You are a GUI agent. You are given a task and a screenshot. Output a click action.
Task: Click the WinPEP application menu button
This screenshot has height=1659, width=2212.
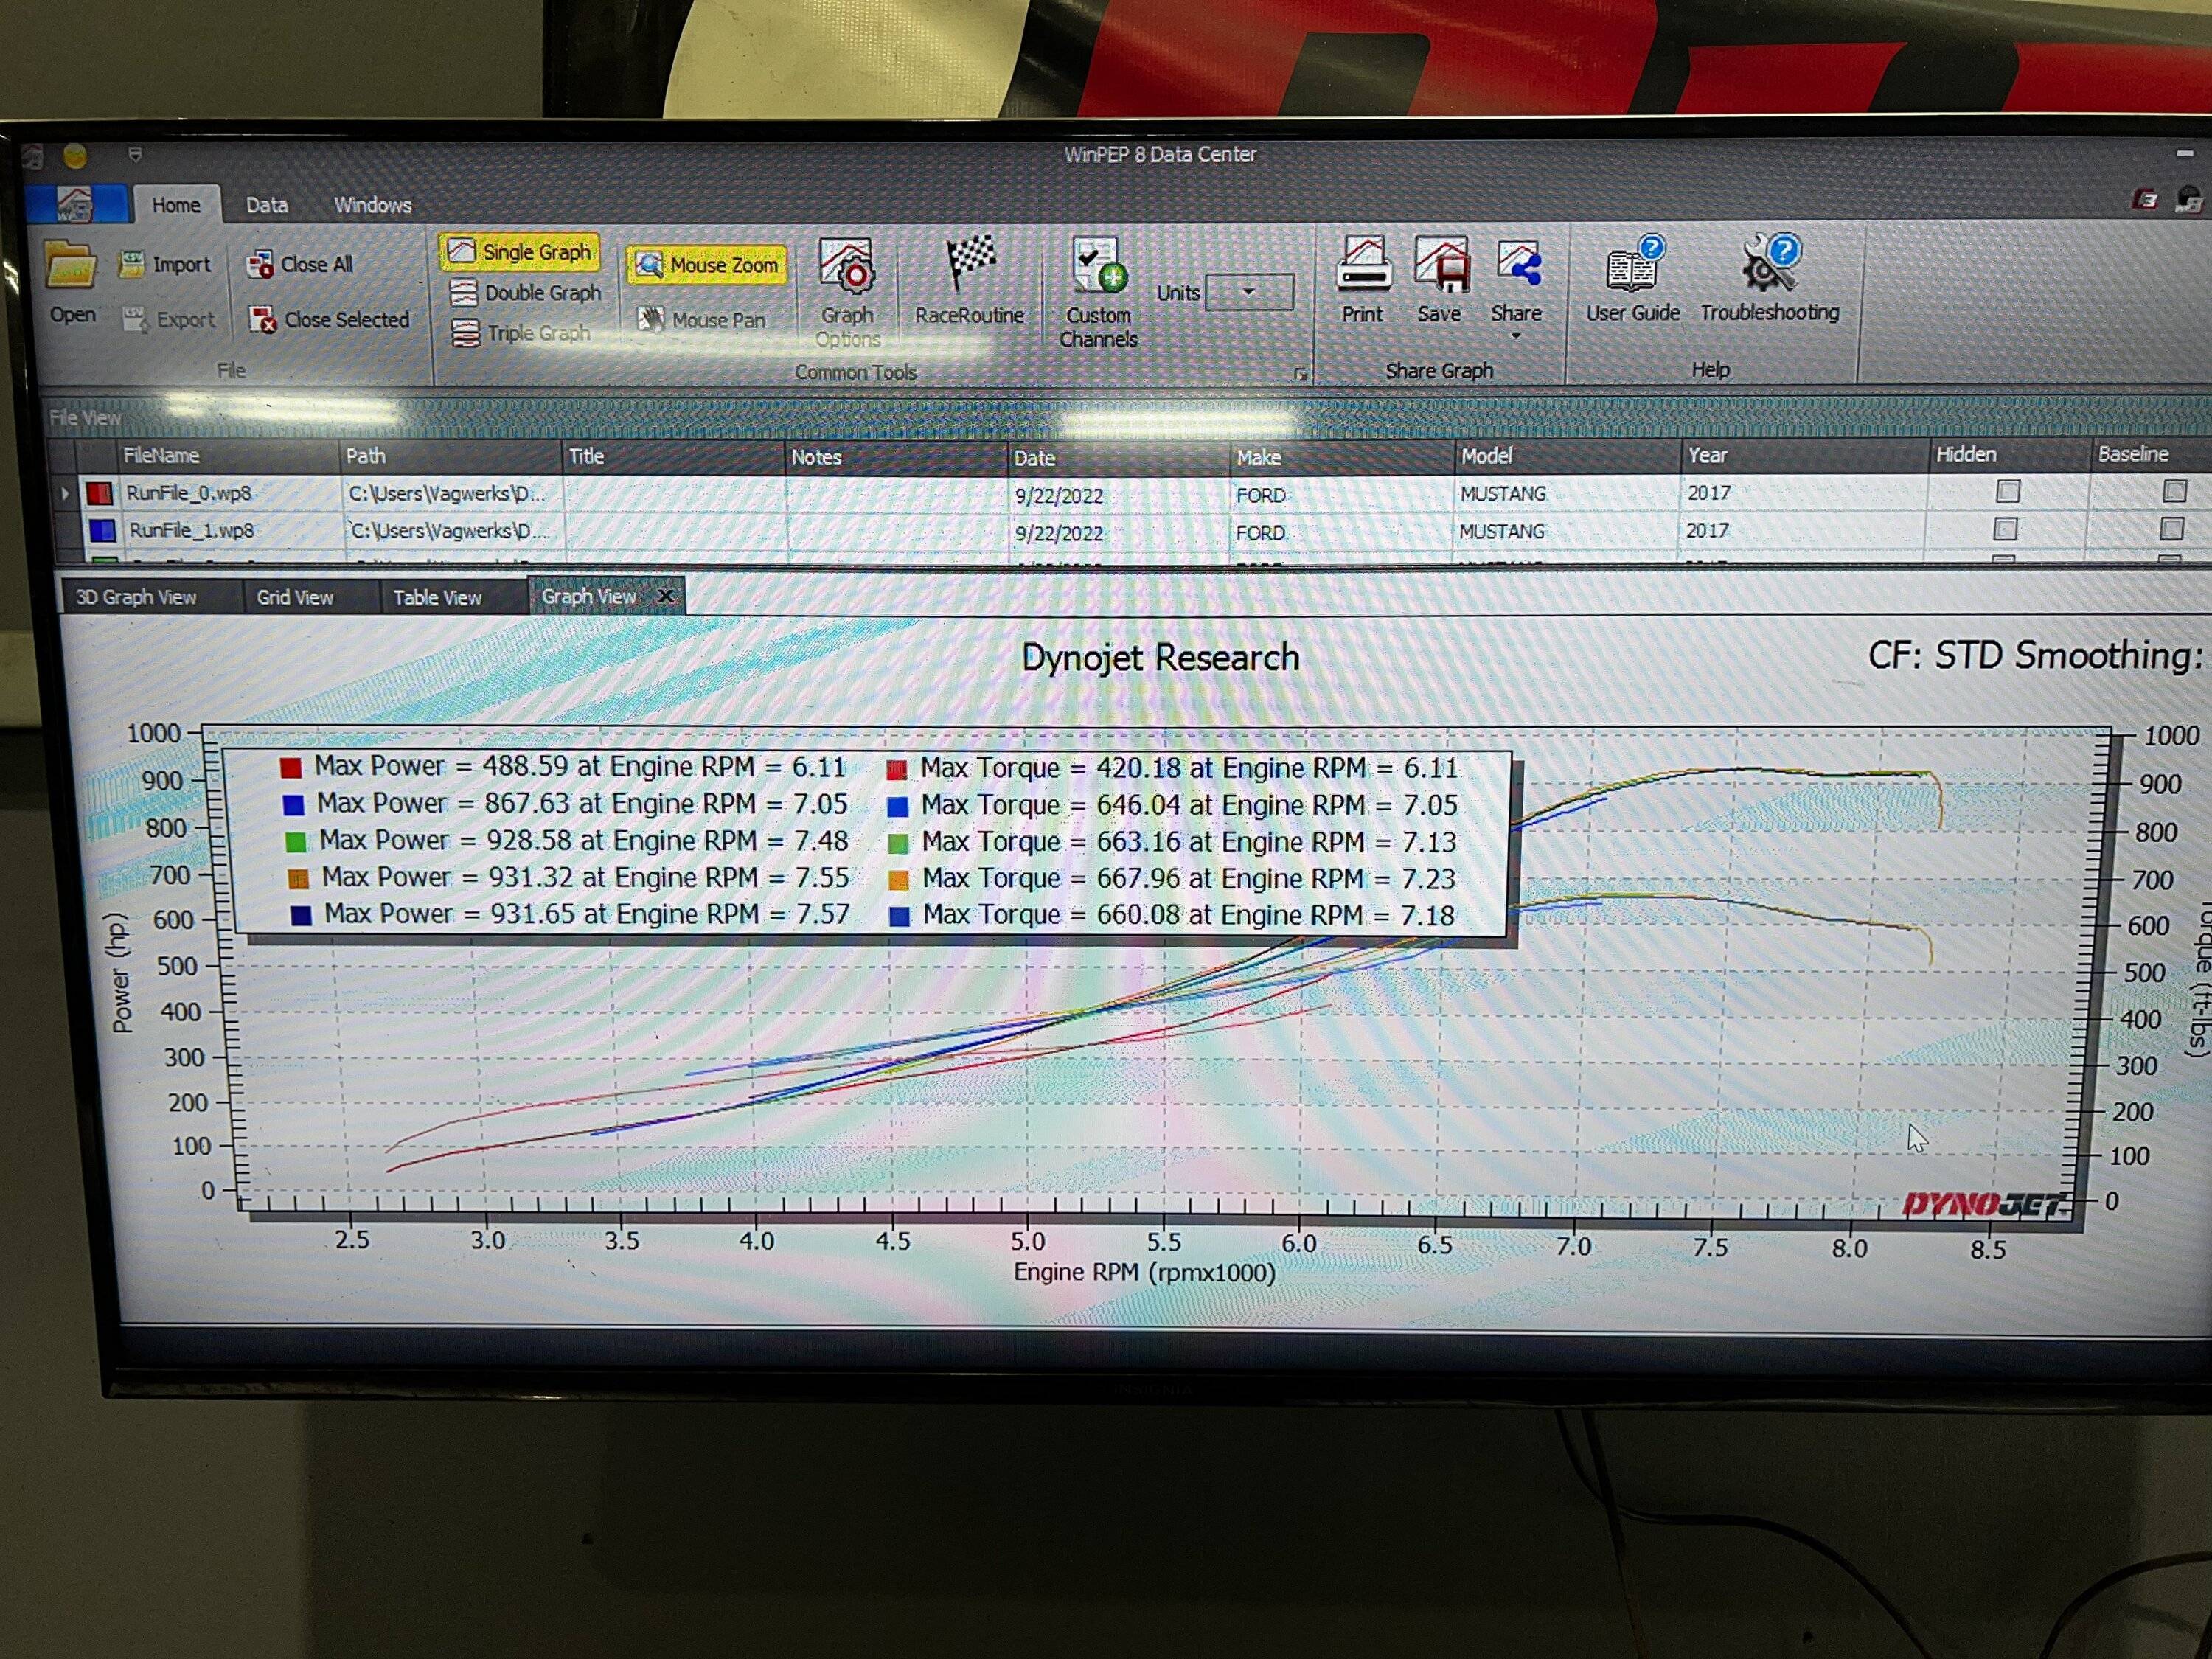tap(77, 204)
